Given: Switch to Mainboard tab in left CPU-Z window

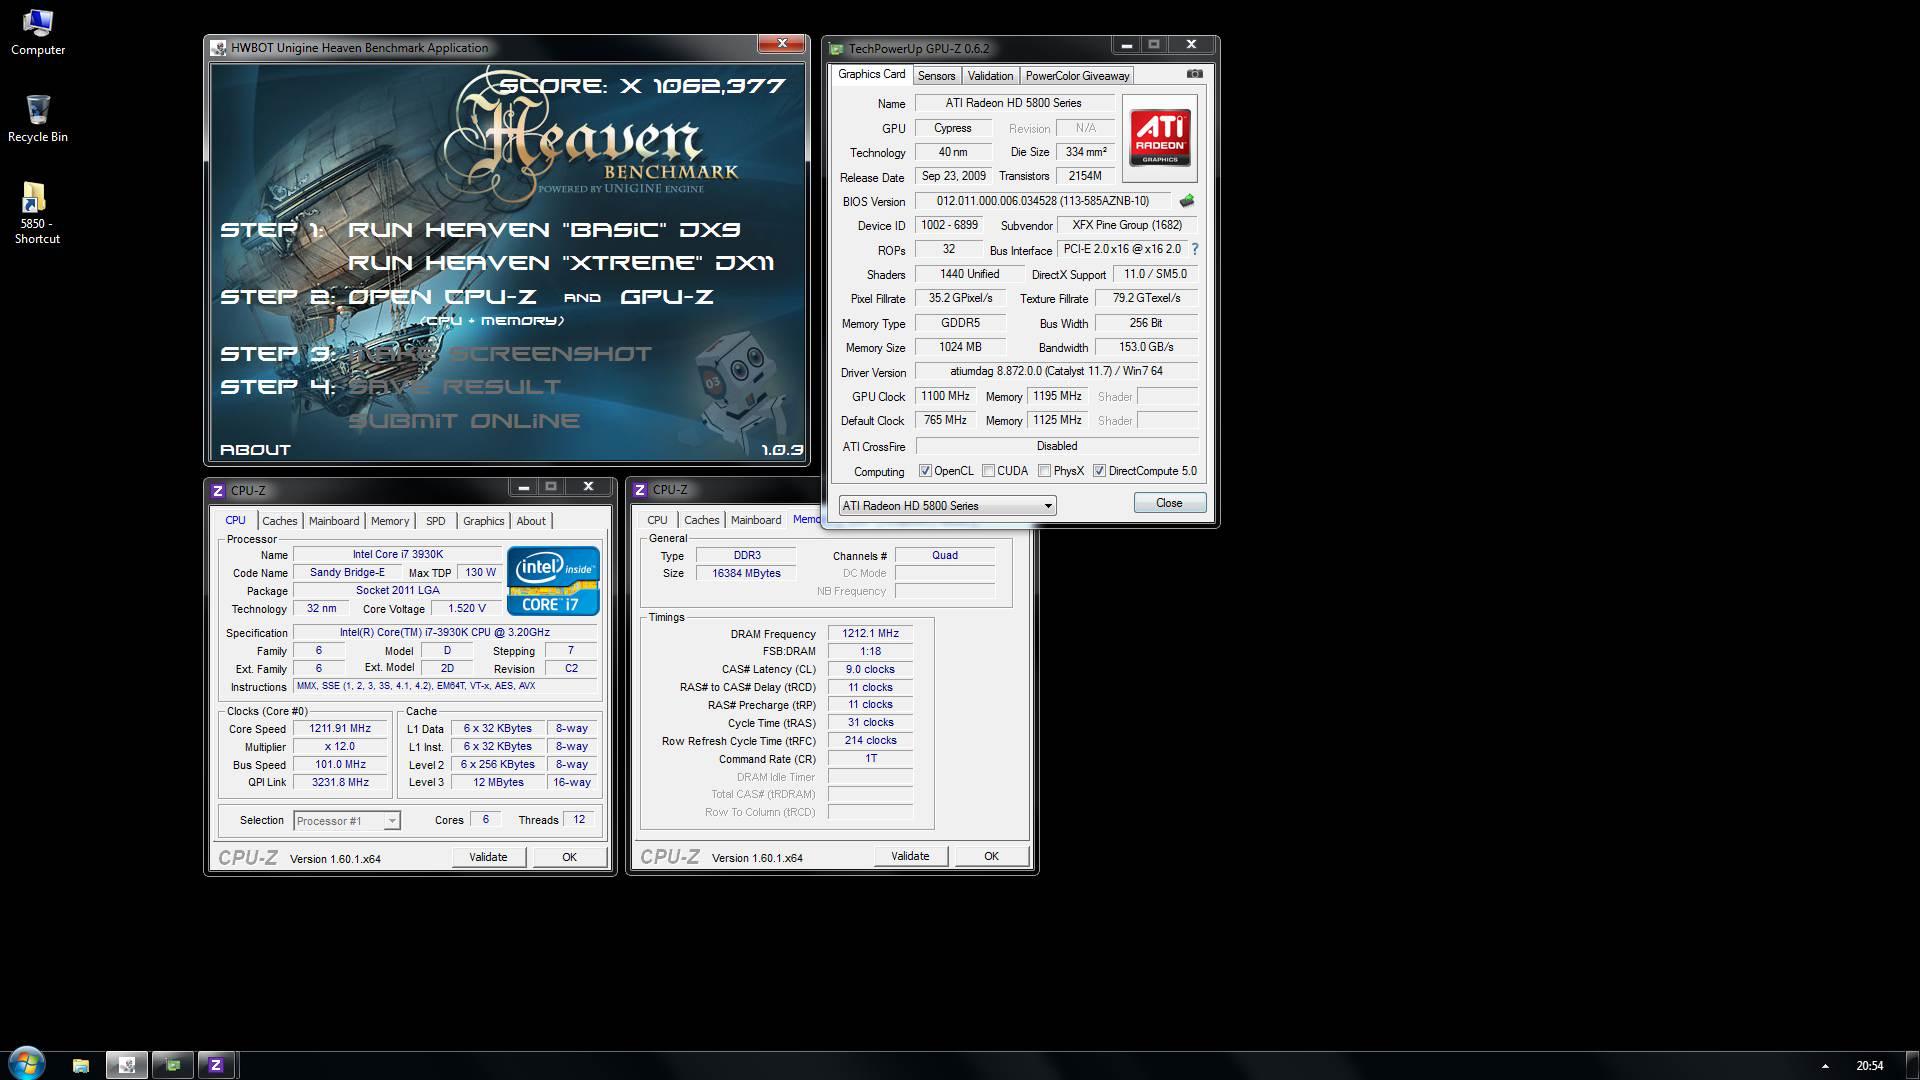Looking at the screenshot, I should tap(333, 521).
